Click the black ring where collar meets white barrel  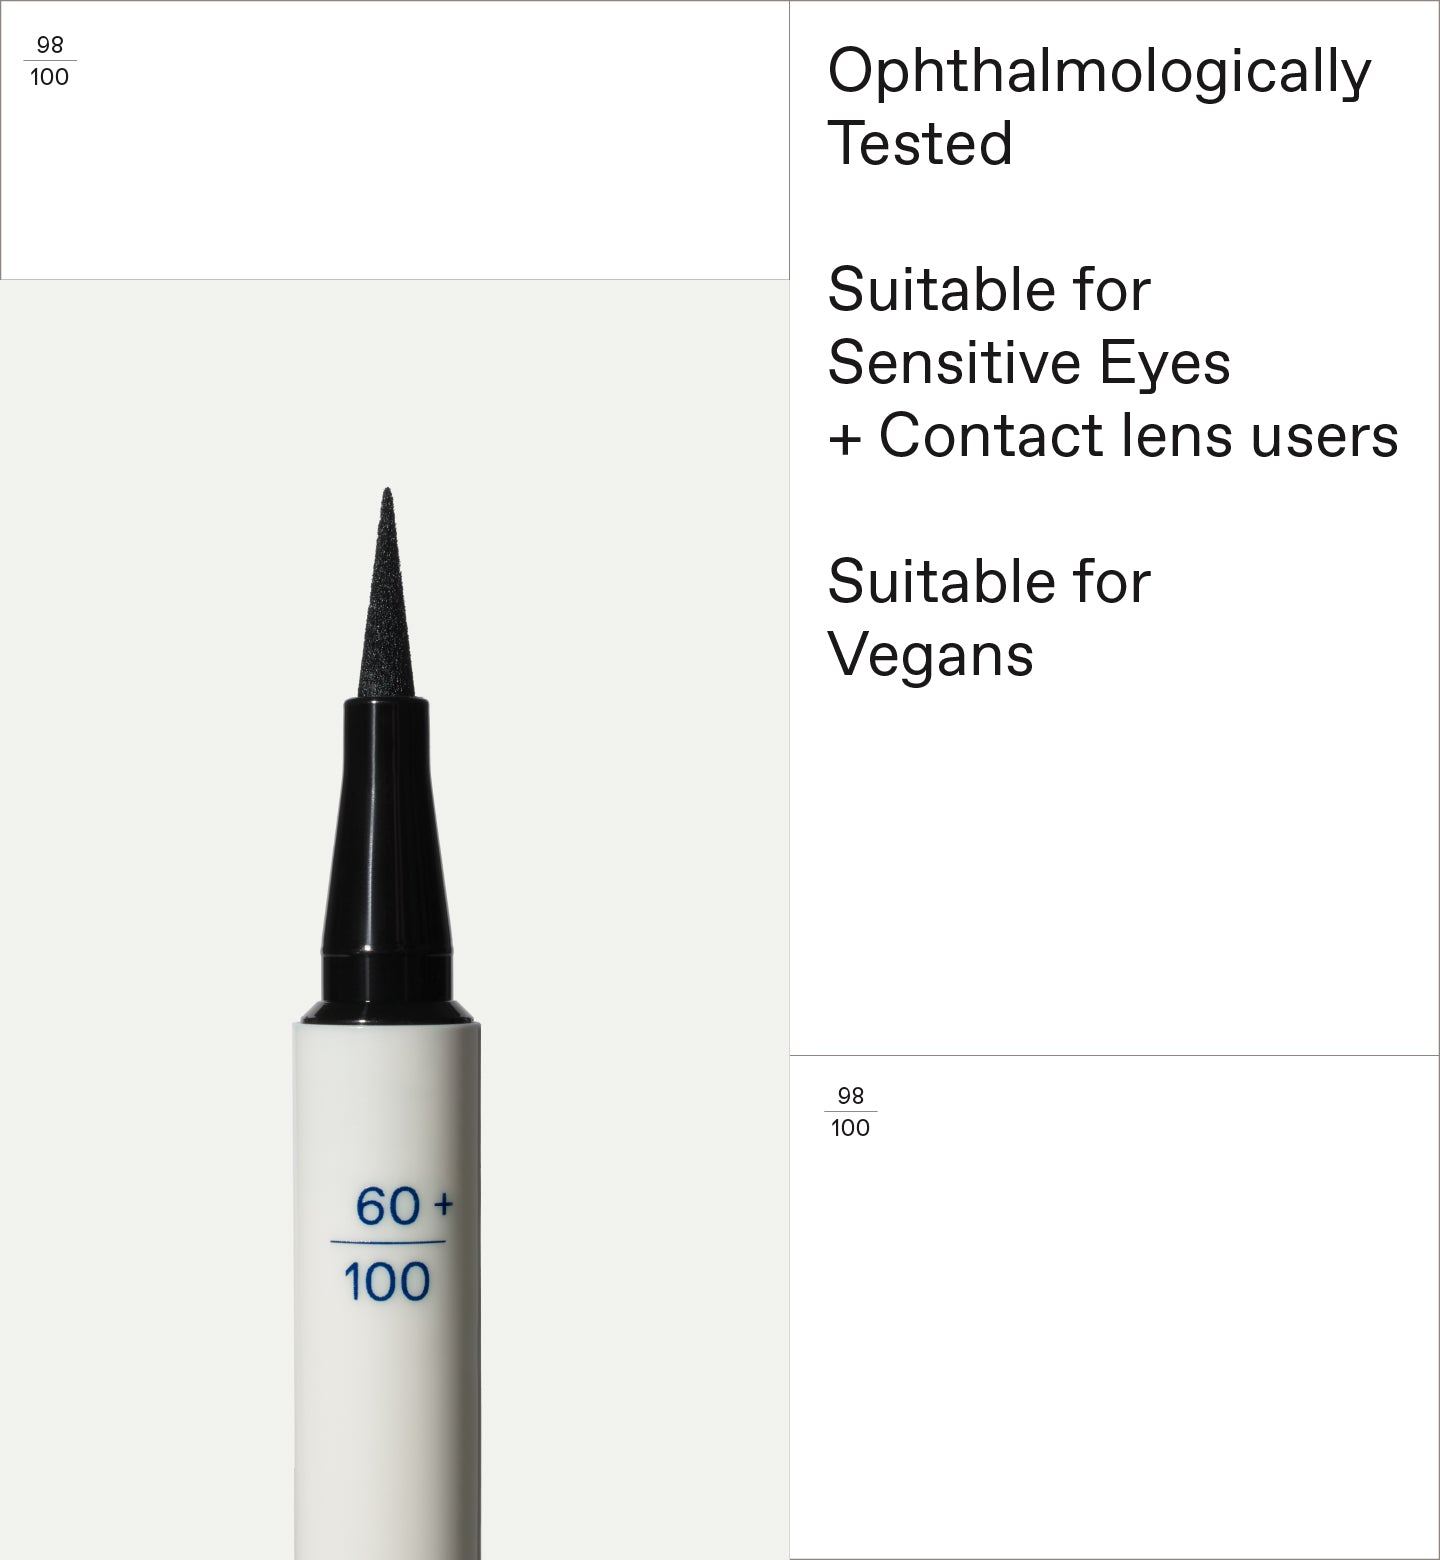pyautogui.click(x=386, y=1013)
